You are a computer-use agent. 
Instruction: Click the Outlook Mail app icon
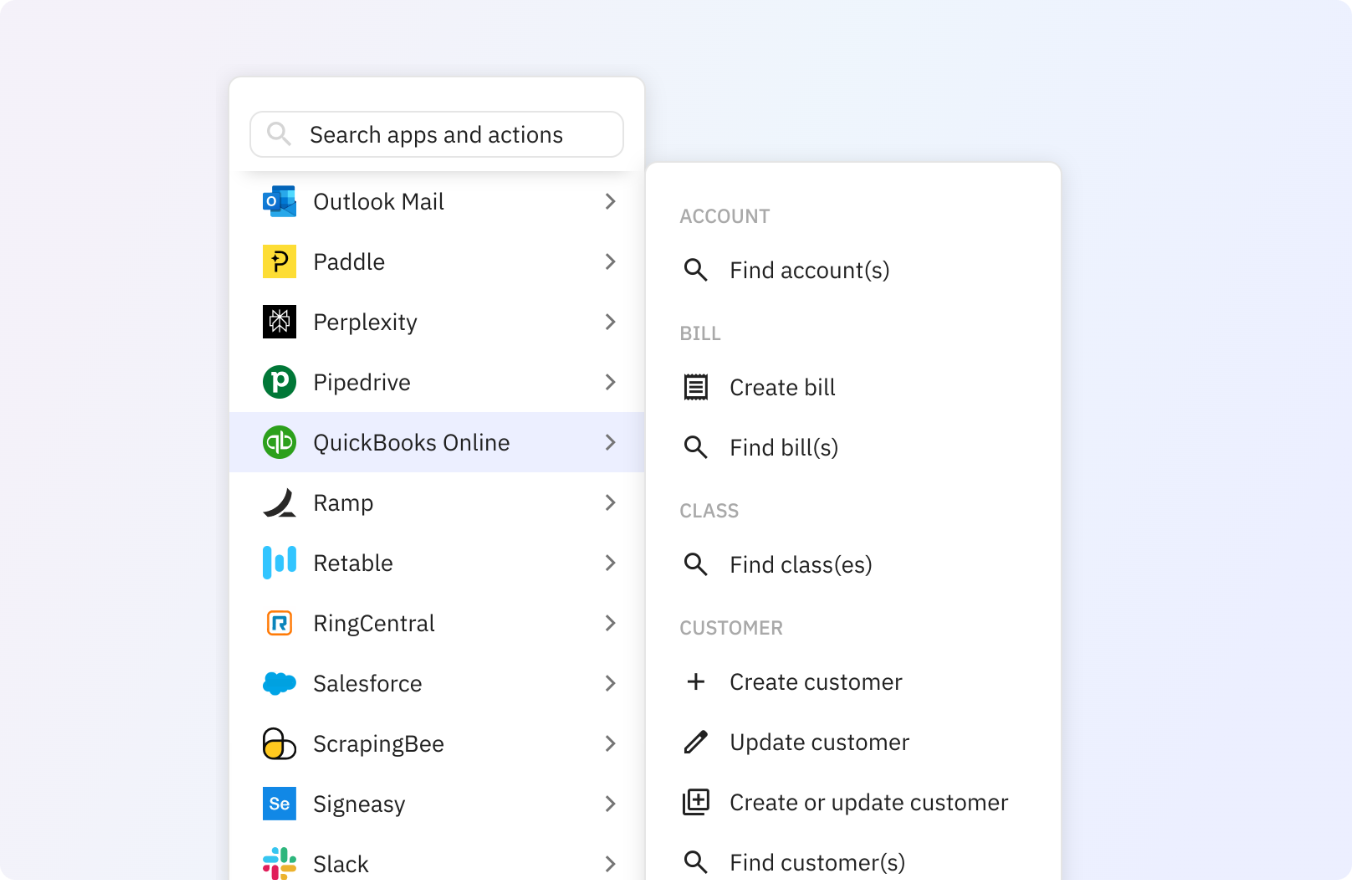[x=279, y=201]
